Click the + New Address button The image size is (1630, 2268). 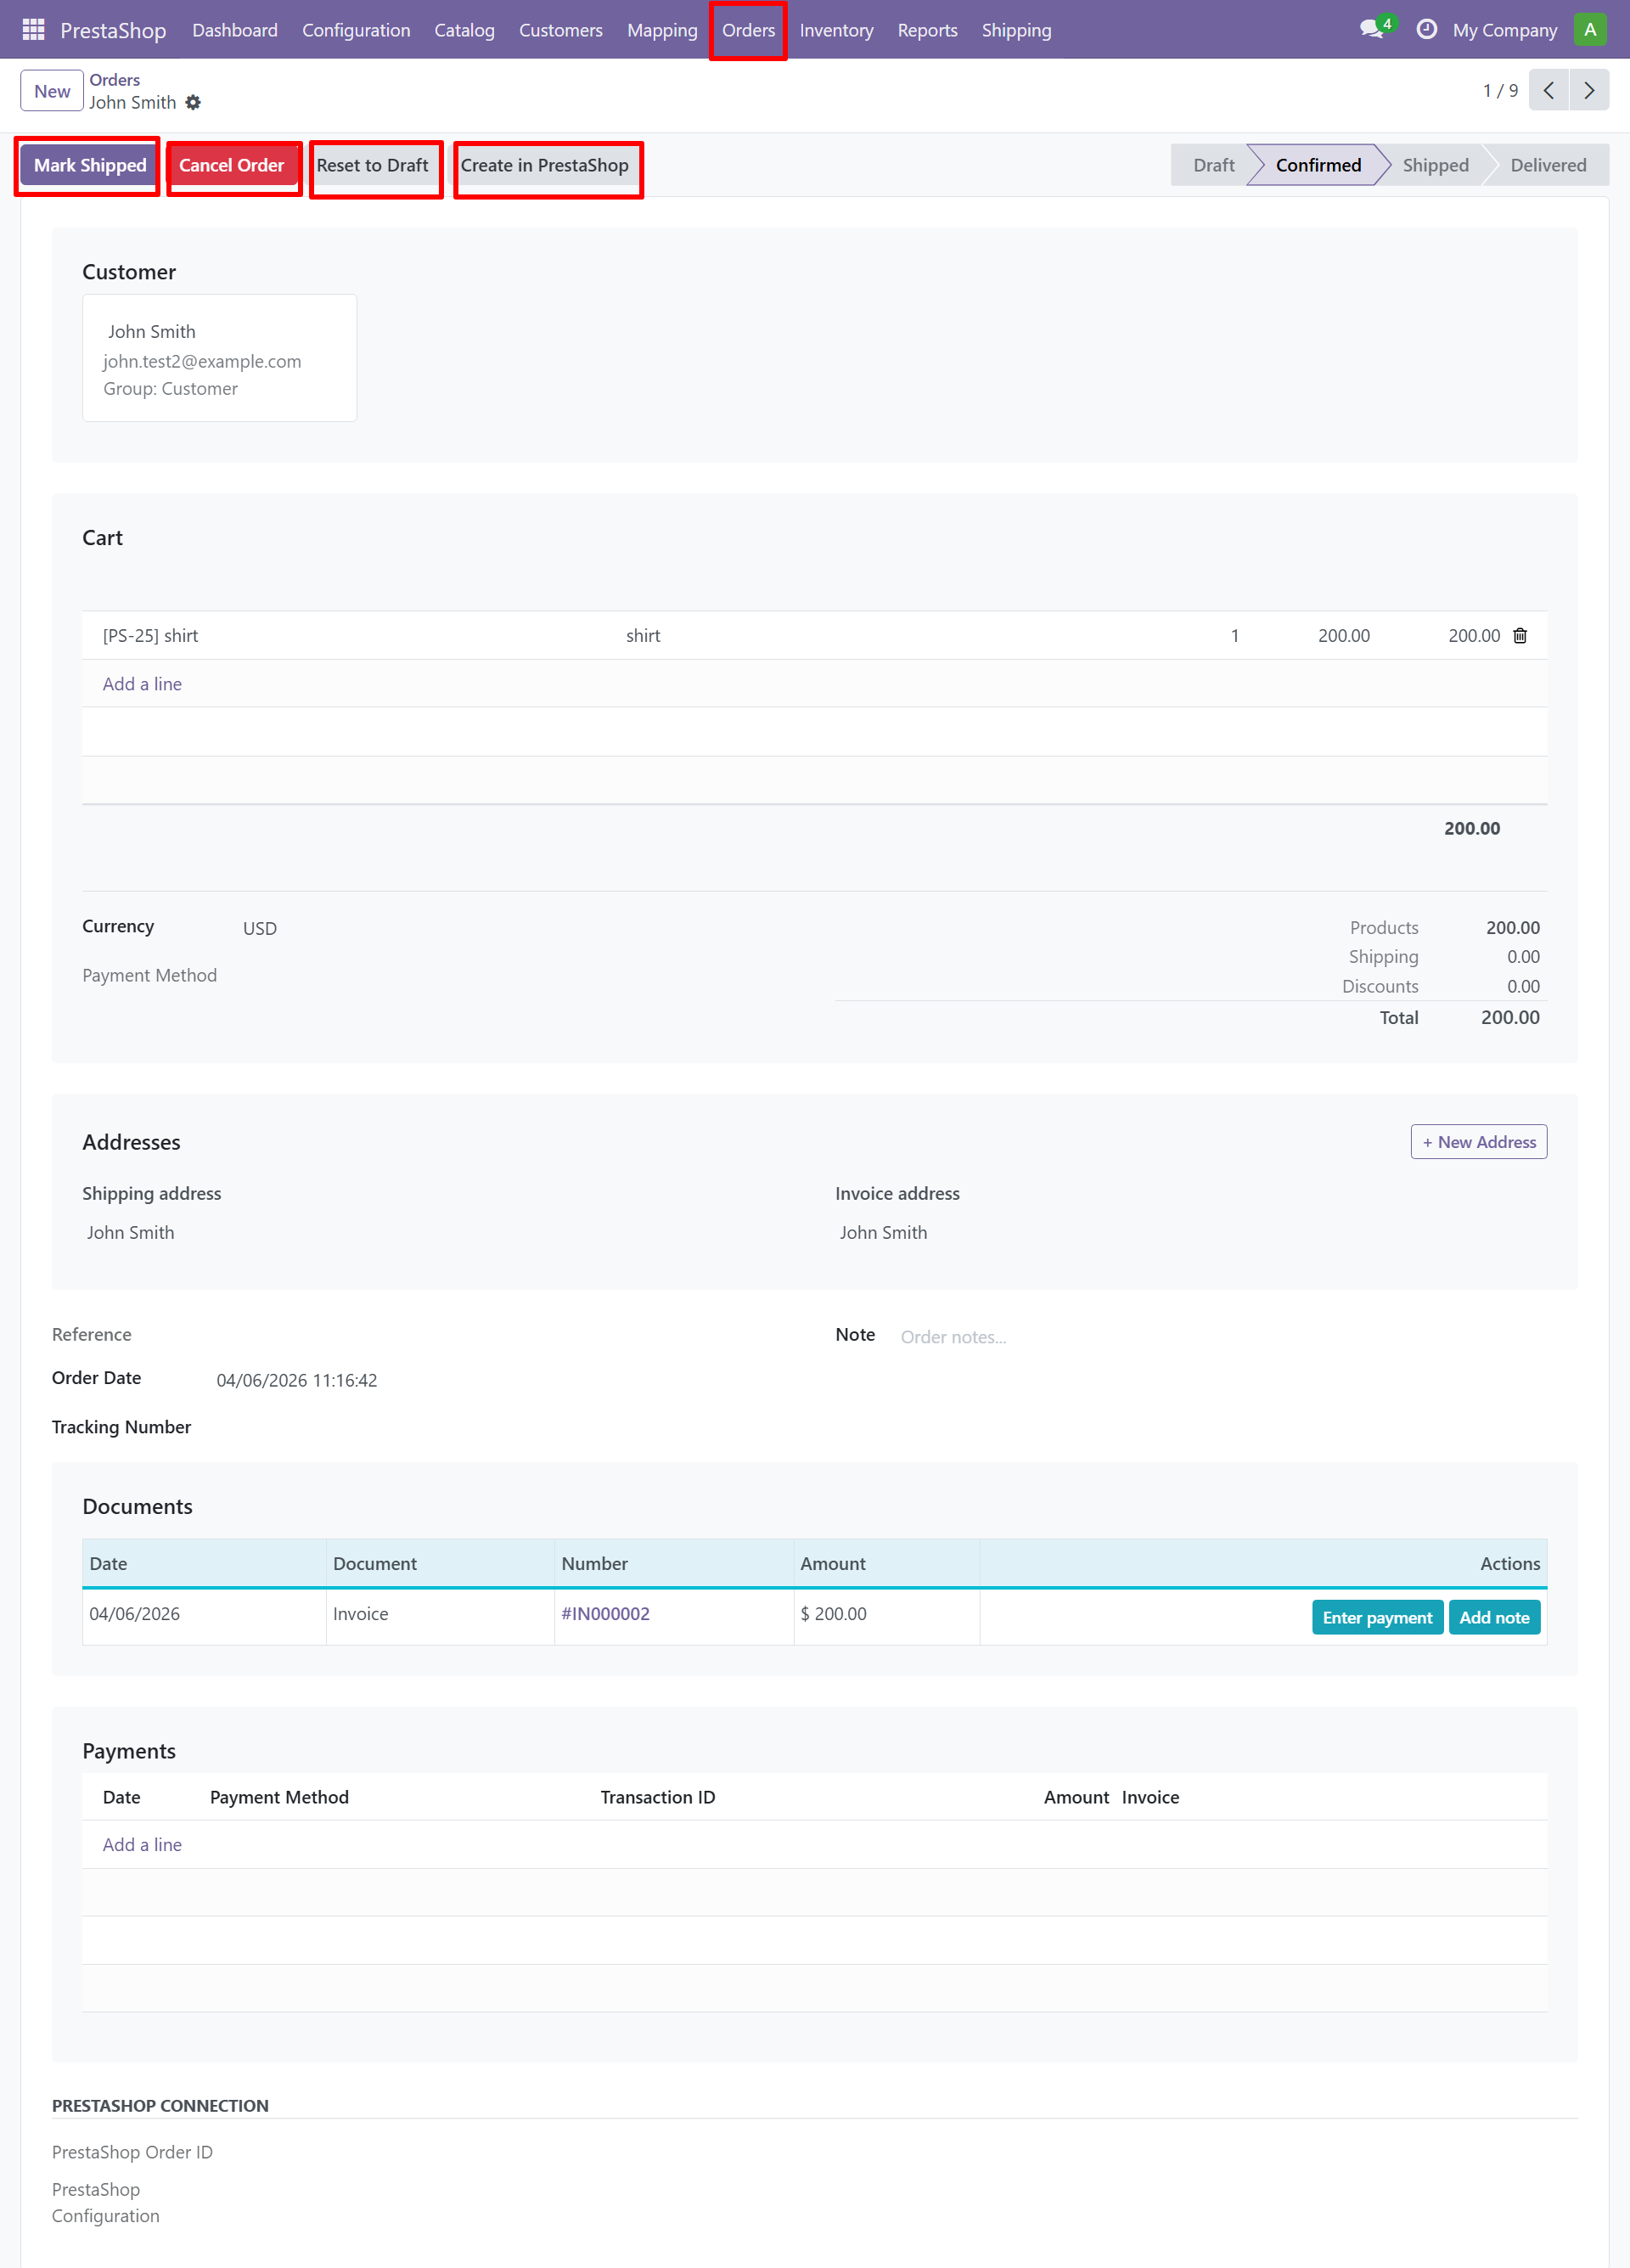[1478, 1142]
